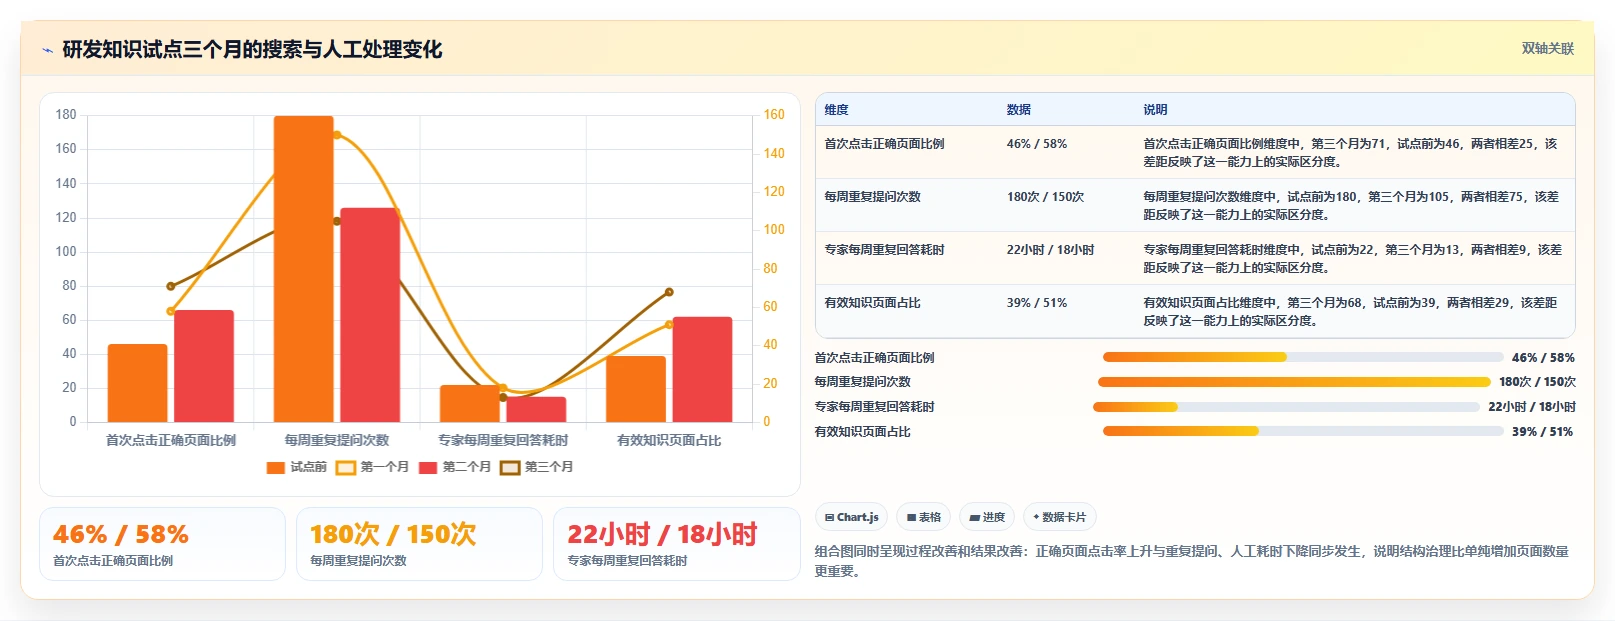The height and width of the screenshot is (621, 1615).
Task: Click the table cell reading 39% / 51%
Action: tap(1037, 303)
